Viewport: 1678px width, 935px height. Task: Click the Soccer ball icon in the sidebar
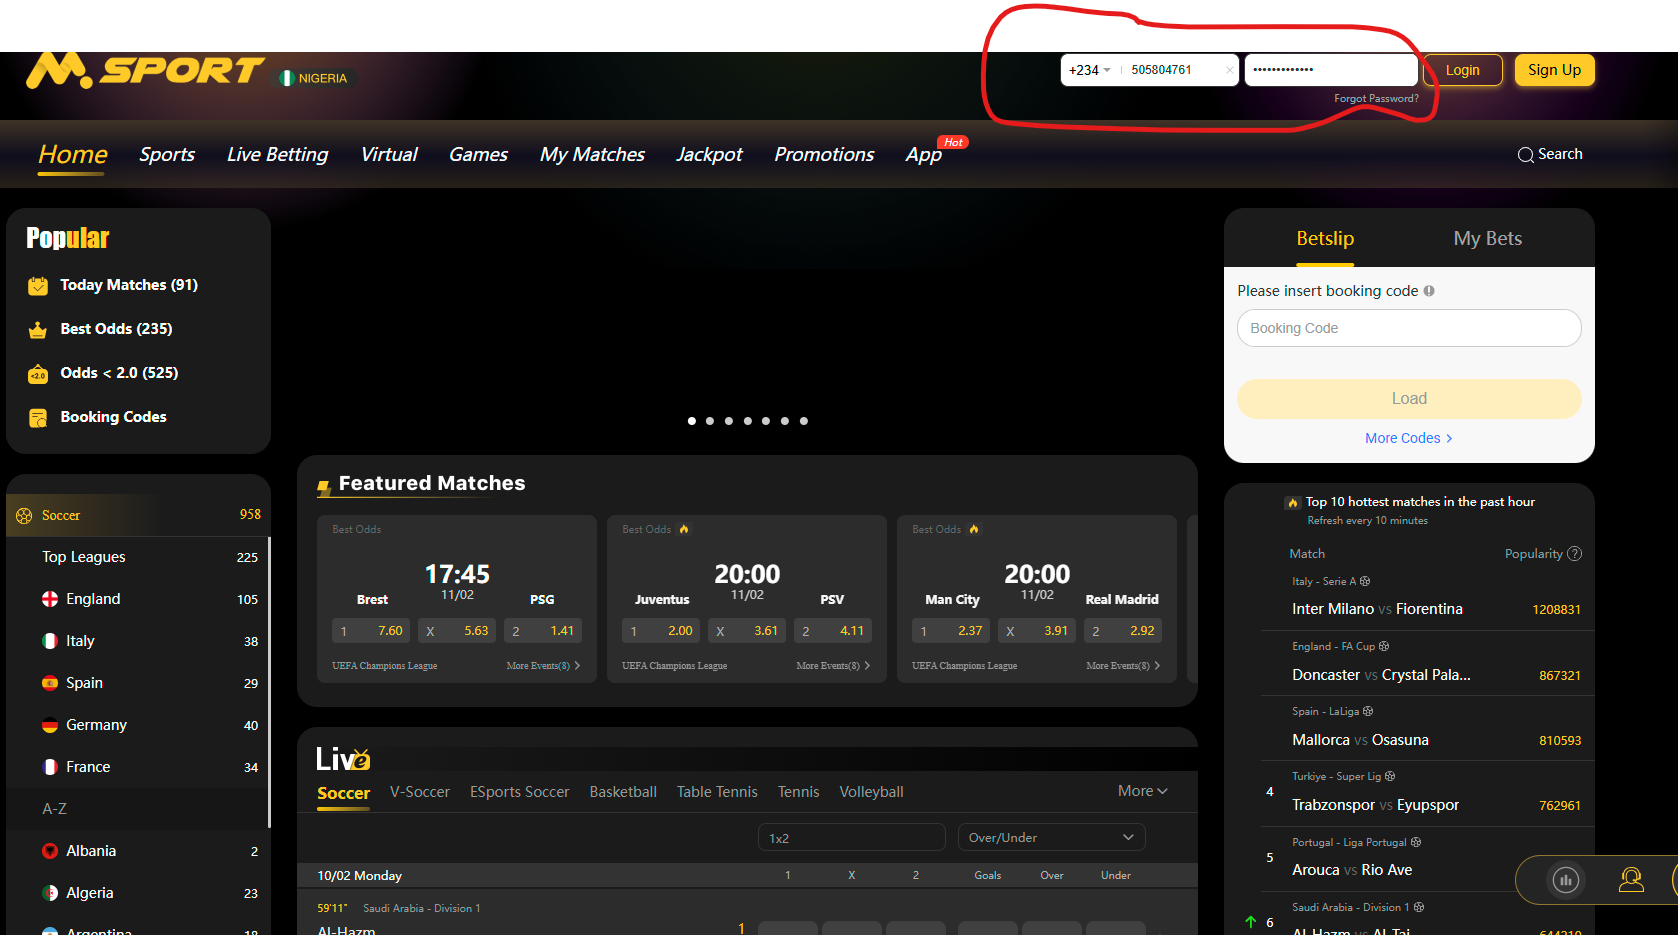24,515
